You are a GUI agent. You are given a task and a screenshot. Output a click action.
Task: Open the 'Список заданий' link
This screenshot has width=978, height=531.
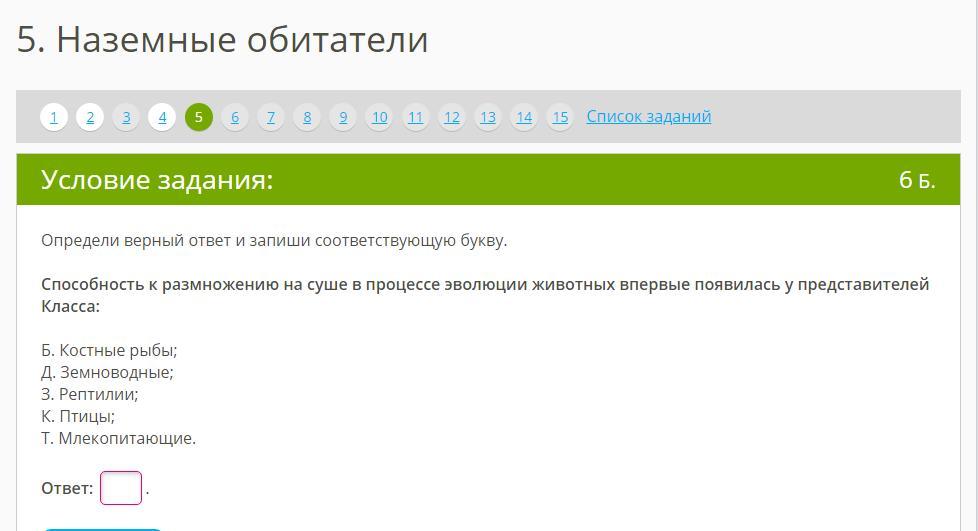649,117
